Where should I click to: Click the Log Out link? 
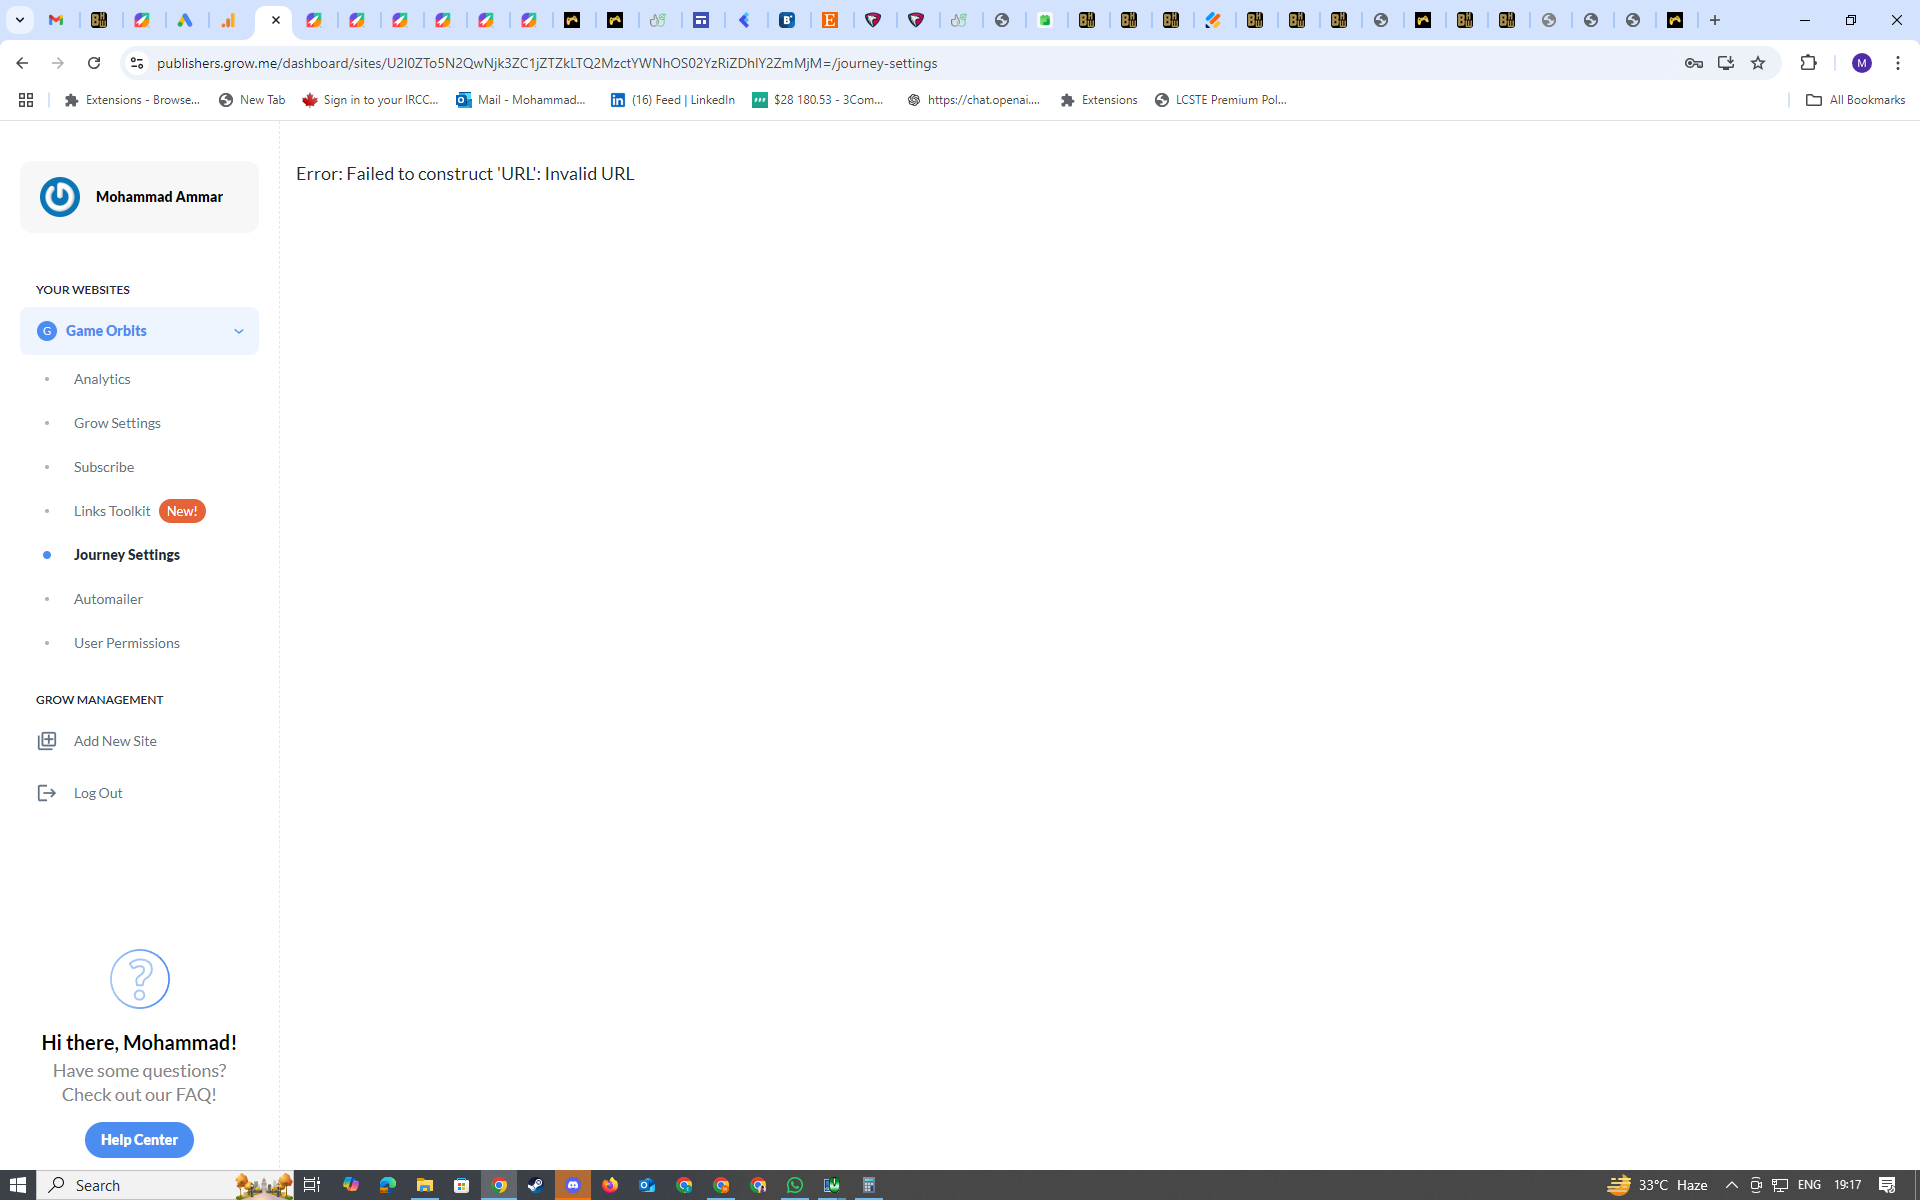(98, 793)
